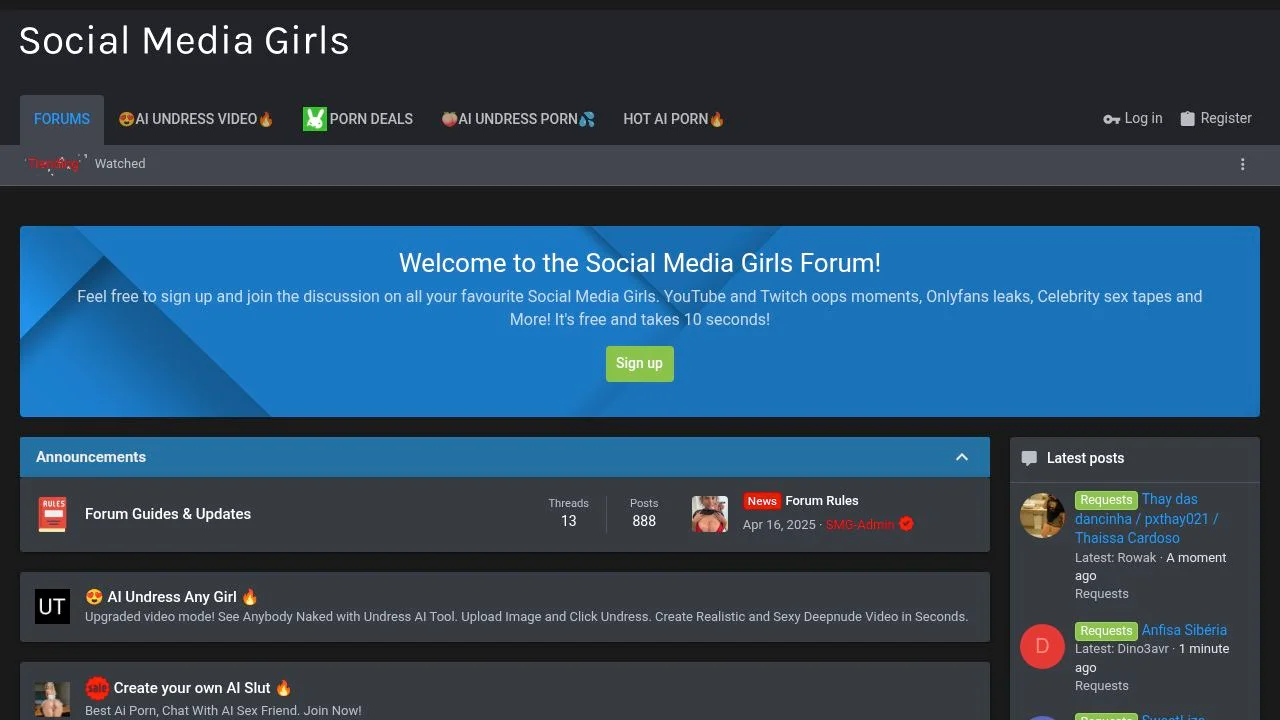Select the Watched menu item

pos(119,163)
